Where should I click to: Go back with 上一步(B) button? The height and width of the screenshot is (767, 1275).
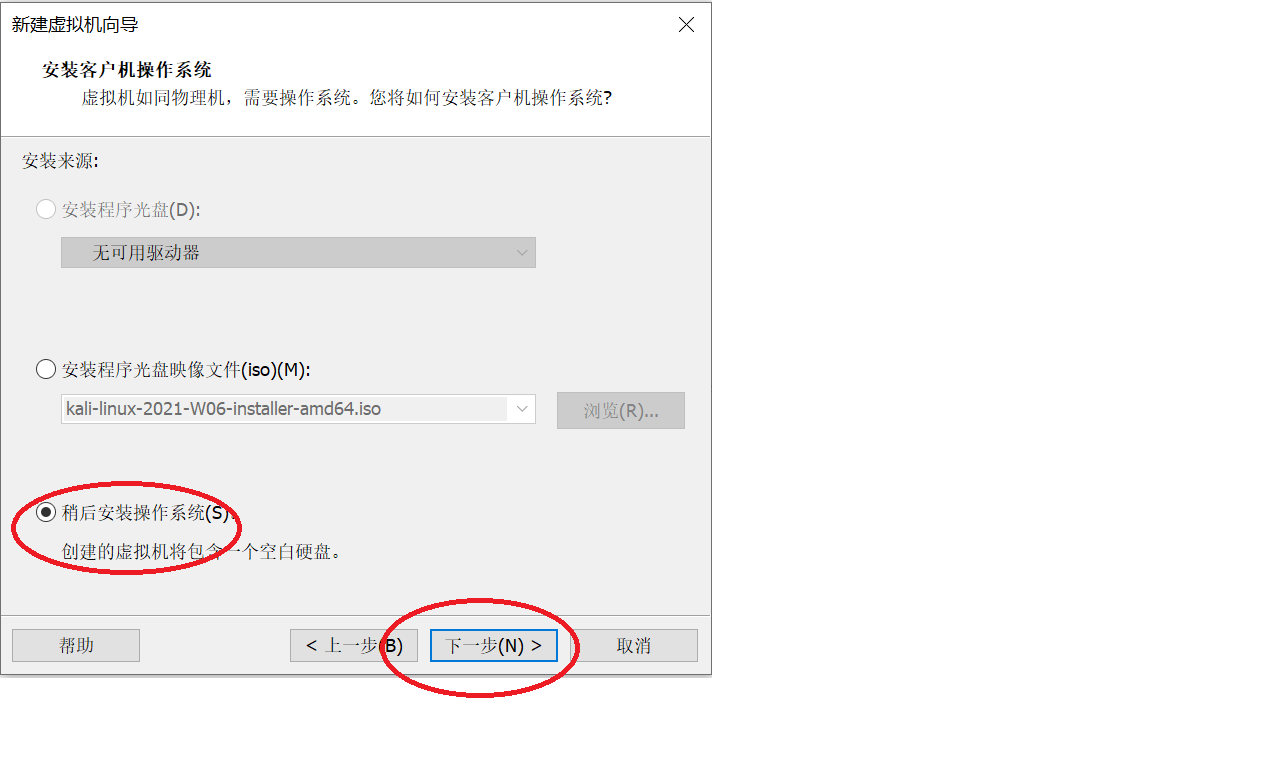354,645
